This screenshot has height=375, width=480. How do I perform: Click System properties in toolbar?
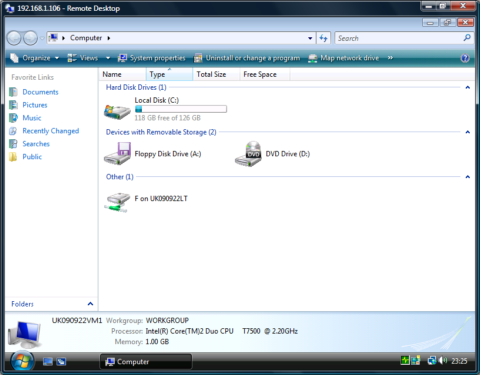152,58
